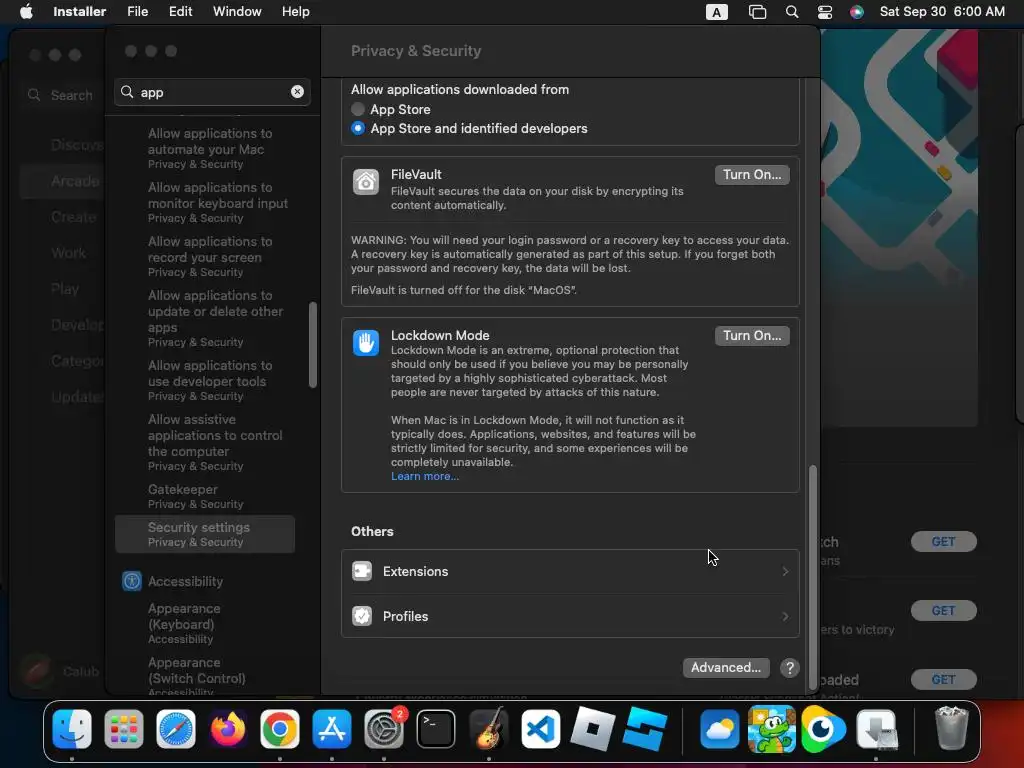The height and width of the screenshot is (768, 1024).
Task: Open the Installer disk icon in dock
Action: [876, 729]
